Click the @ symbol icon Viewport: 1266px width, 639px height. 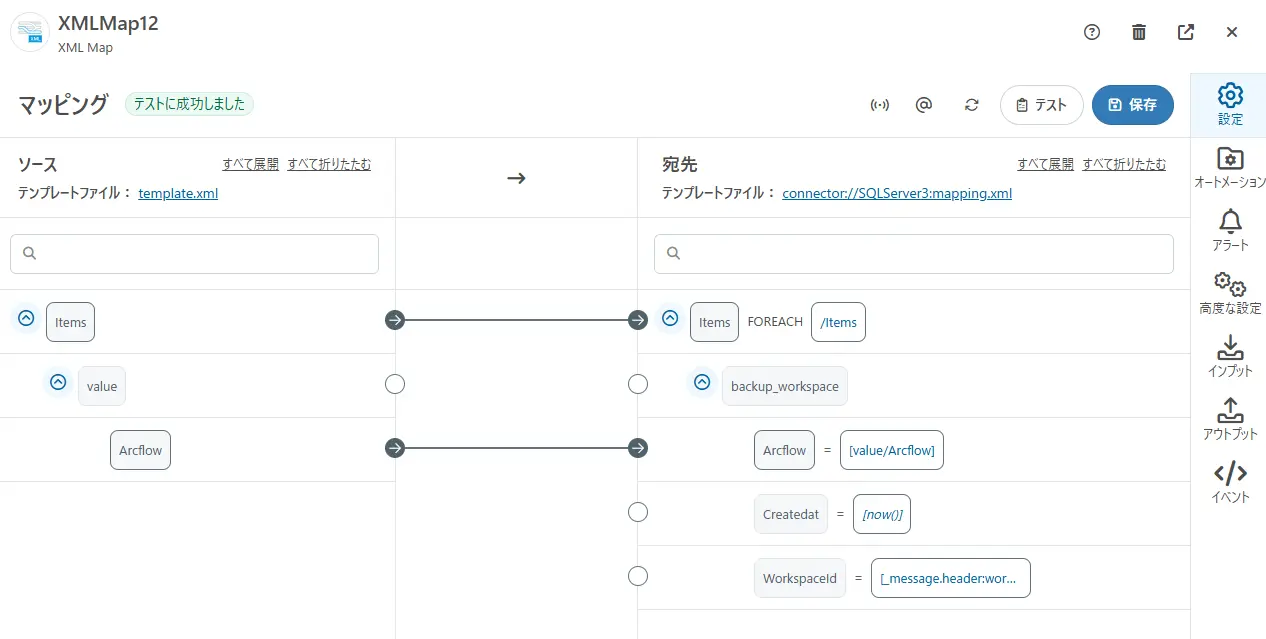(x=924, y=105)
